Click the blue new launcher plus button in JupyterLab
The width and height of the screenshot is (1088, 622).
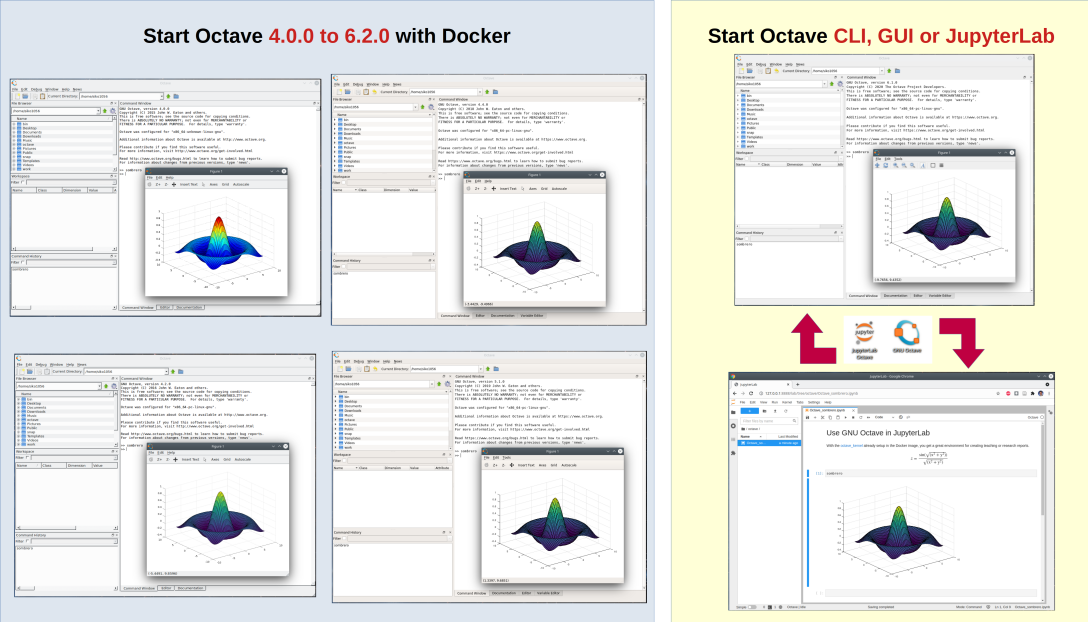pyautogui.click(x=750, y=411)
